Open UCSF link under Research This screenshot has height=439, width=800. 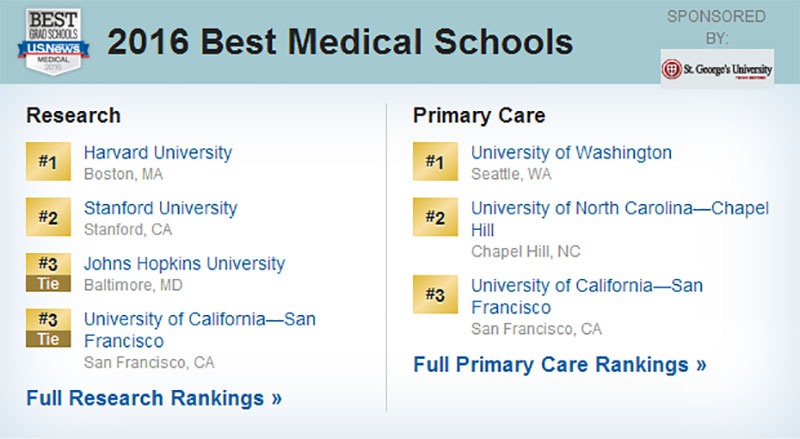pos(199,330)
